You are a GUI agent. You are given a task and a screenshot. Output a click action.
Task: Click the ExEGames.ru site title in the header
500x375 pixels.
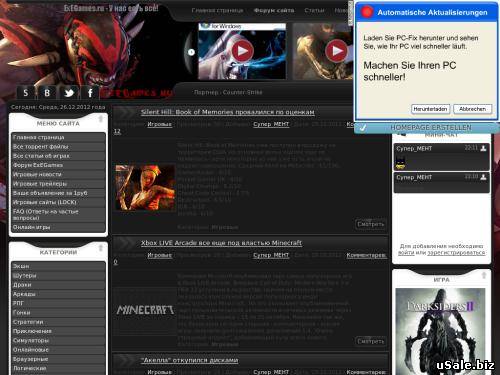tap(111, 8)
